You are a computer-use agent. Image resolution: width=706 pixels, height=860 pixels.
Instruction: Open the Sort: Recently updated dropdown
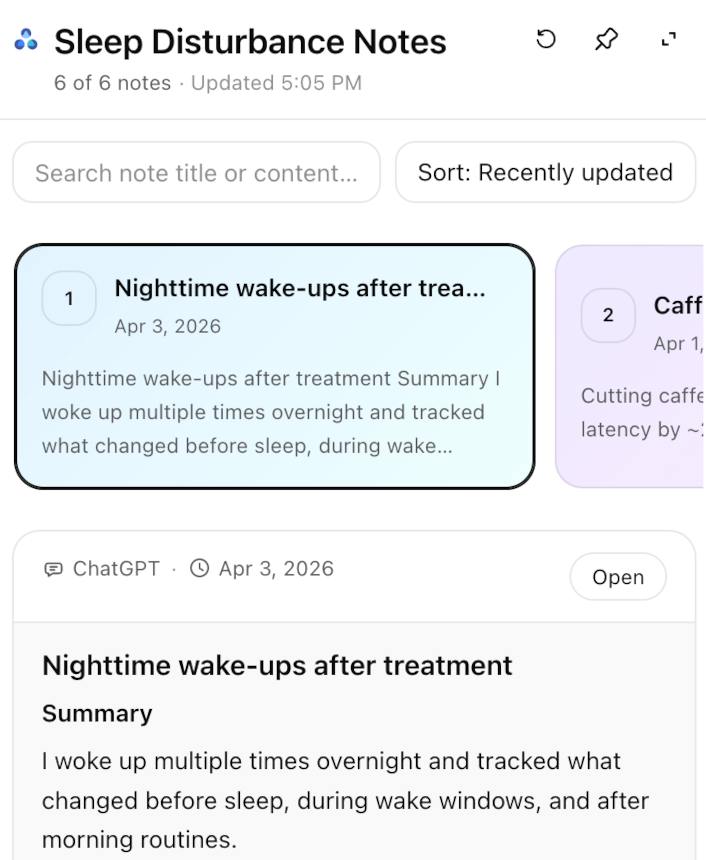545,173
